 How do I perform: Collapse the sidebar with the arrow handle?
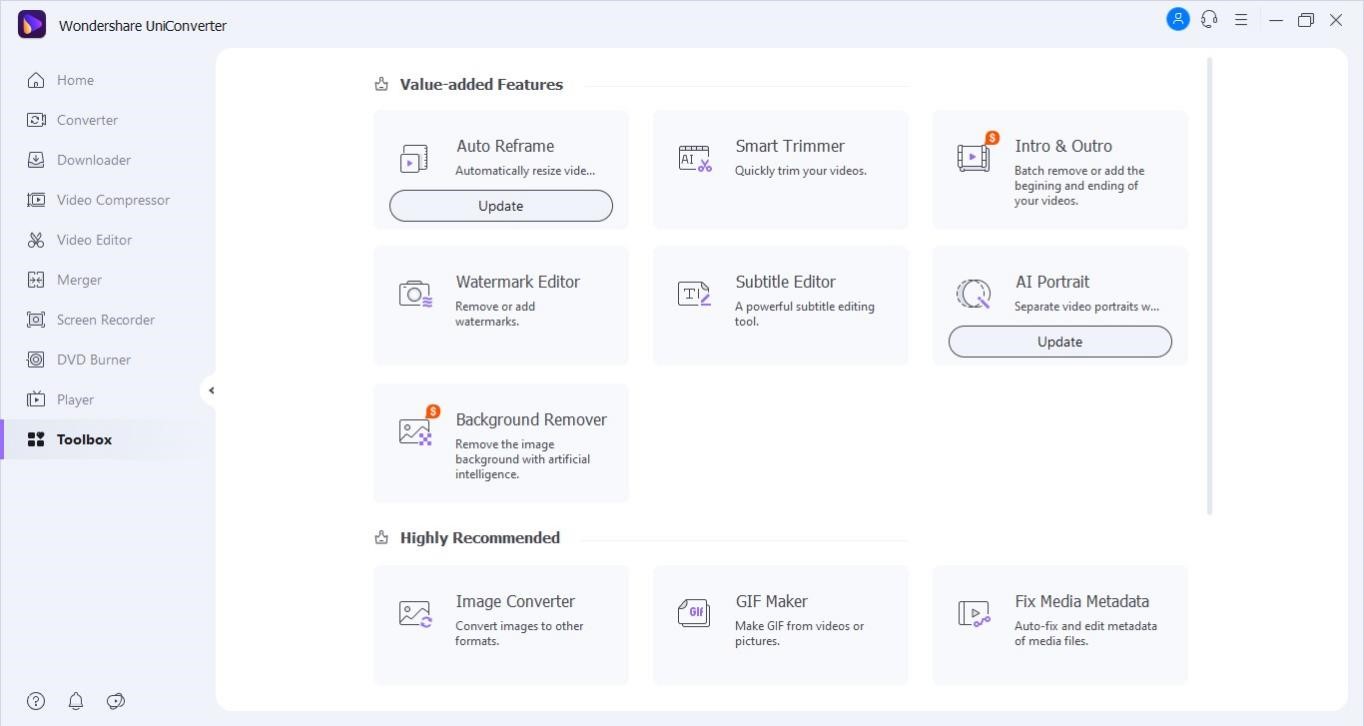(210, 391)
